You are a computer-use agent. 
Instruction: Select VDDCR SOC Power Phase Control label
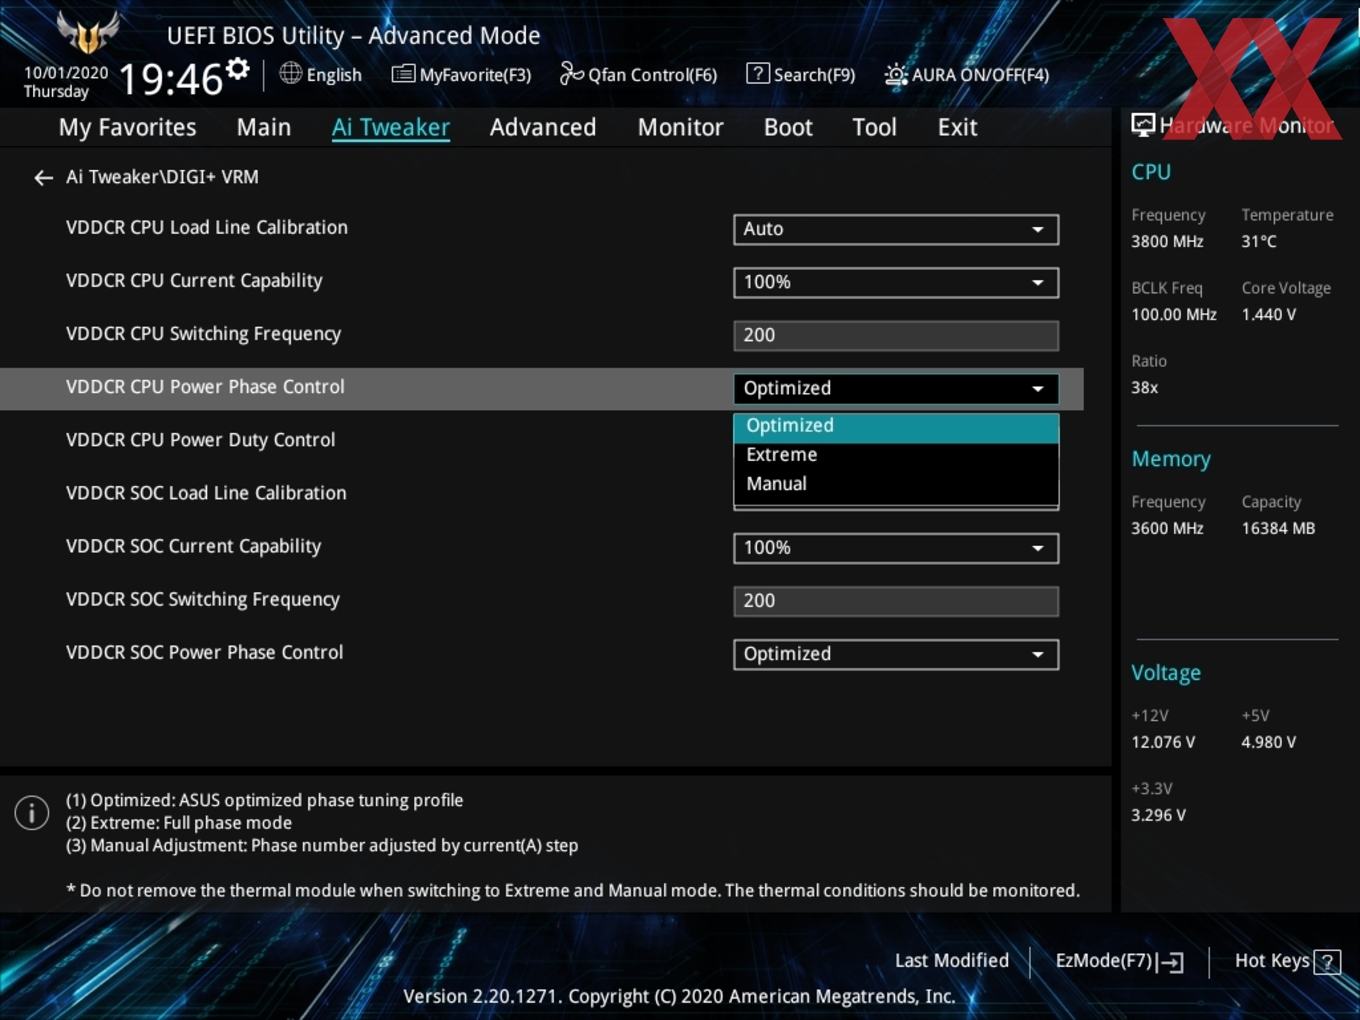[x=204, y=653]
